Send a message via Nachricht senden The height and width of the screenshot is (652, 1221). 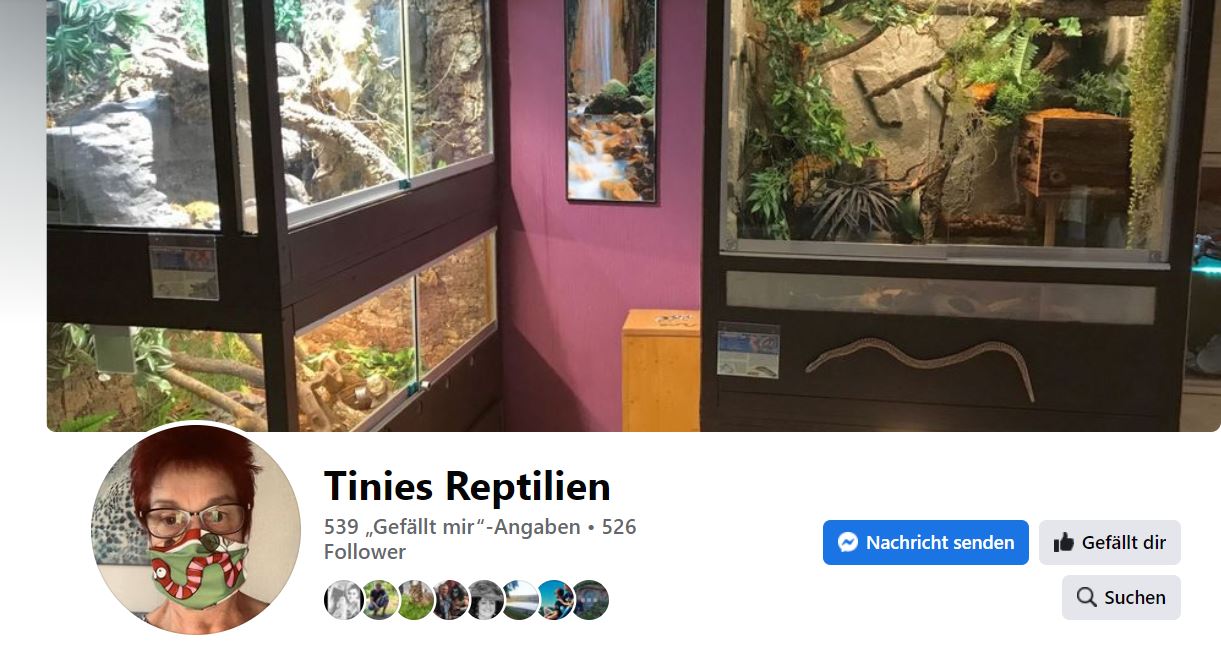coord(926,543)
